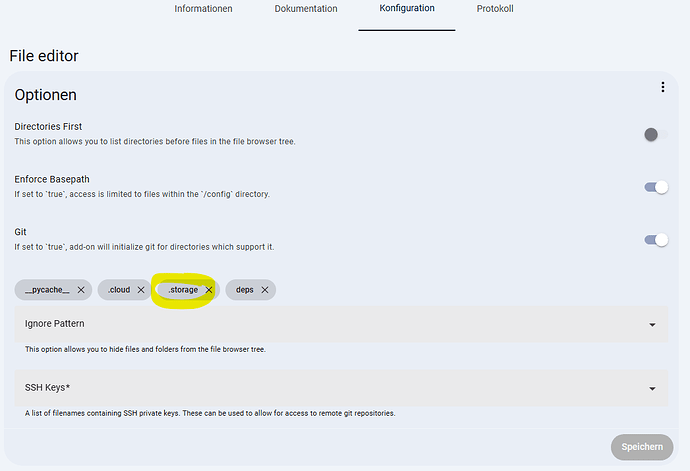Expand the SSH Keys dropdown arrow
The width and height of the screenshot is (690, 471).
click(652, 389)
